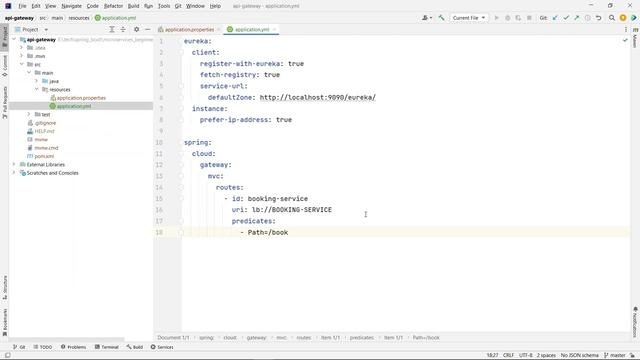This screenshot has width=640, height=360.
Task: Open Project view mode dropdown
Action: coord(32,29)
